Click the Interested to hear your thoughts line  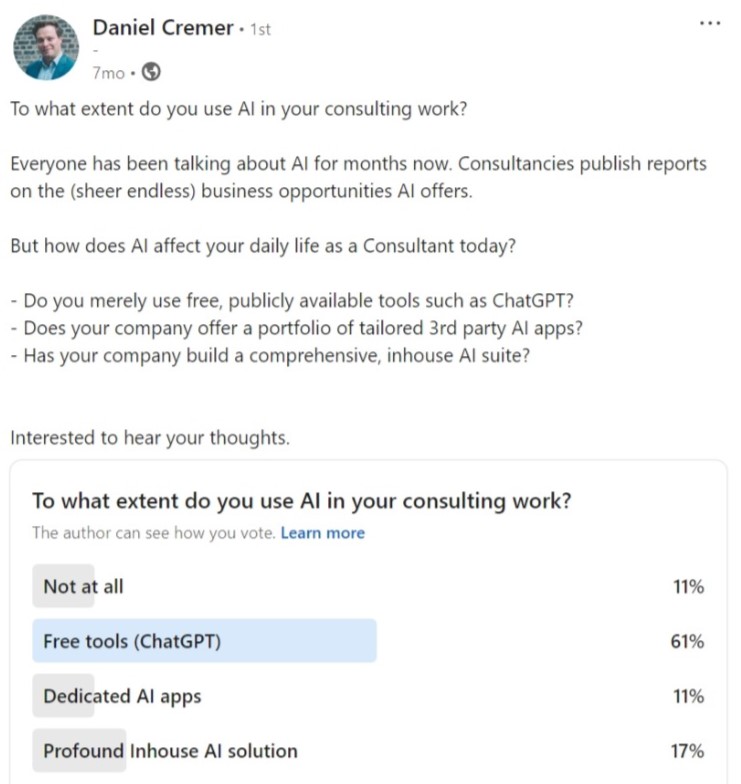pos(150,438)
